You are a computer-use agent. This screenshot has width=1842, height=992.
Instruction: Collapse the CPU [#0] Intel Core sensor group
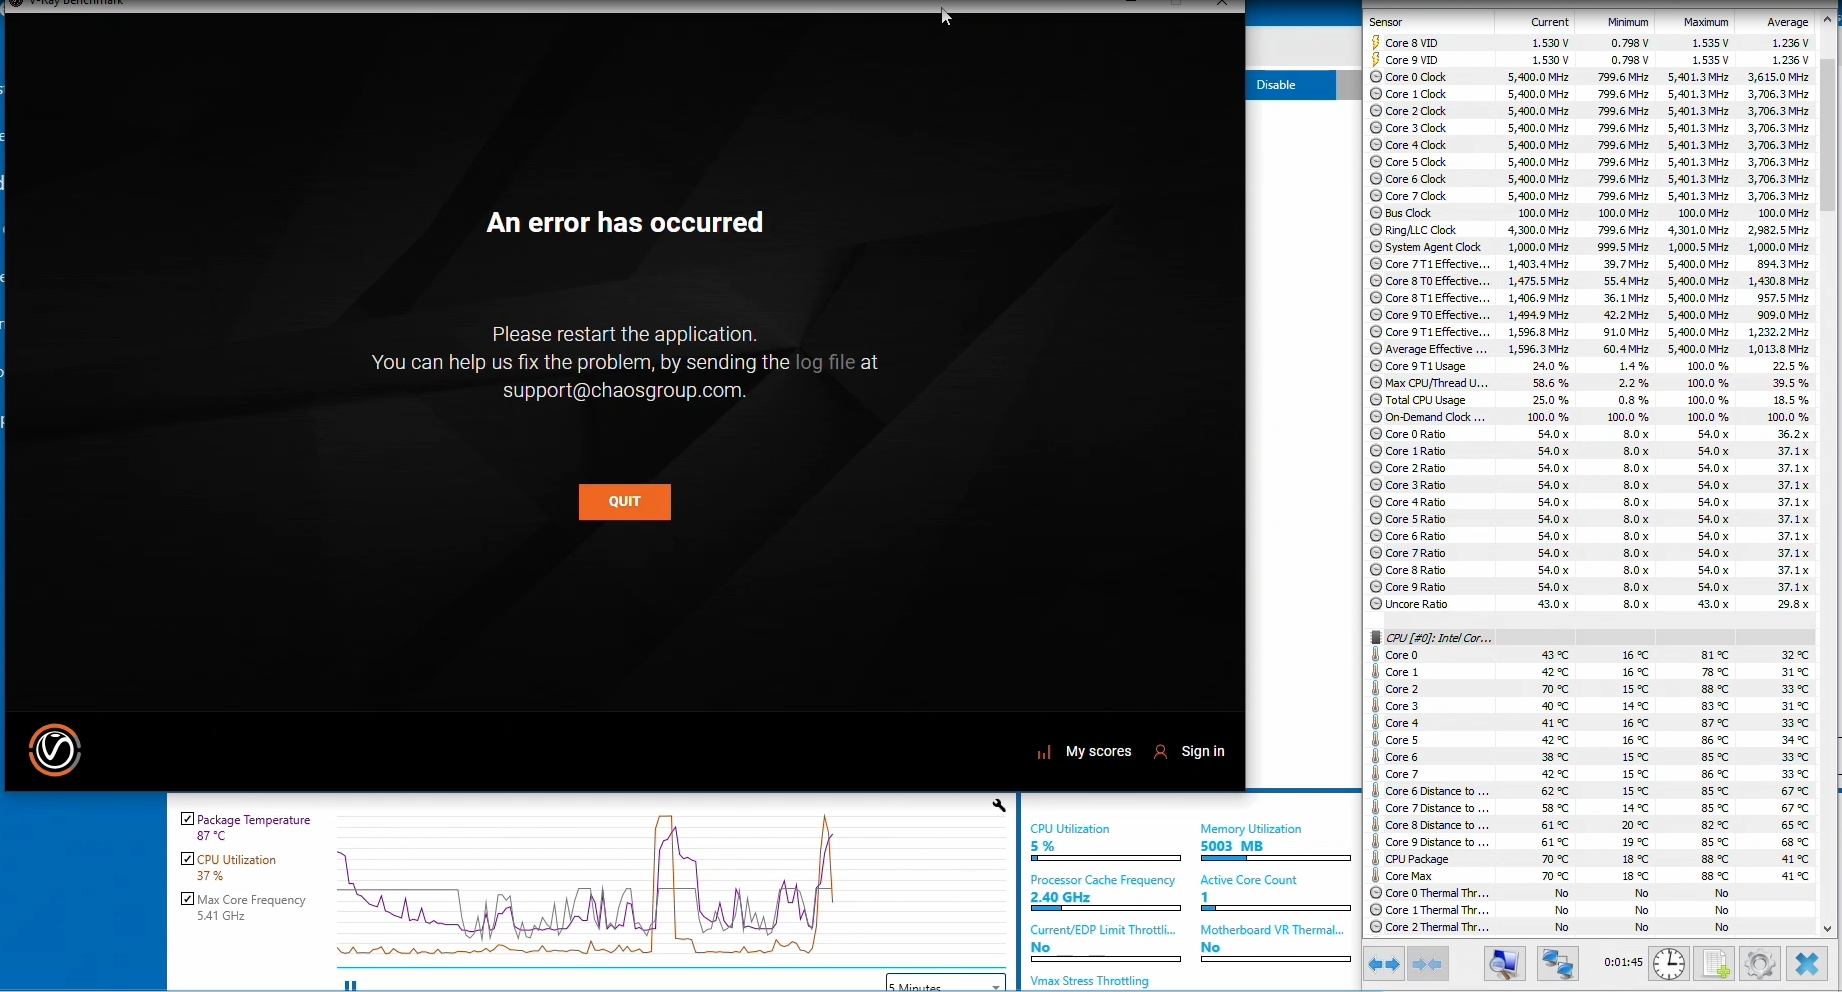pyautogui.click(x=1376, y=638)
